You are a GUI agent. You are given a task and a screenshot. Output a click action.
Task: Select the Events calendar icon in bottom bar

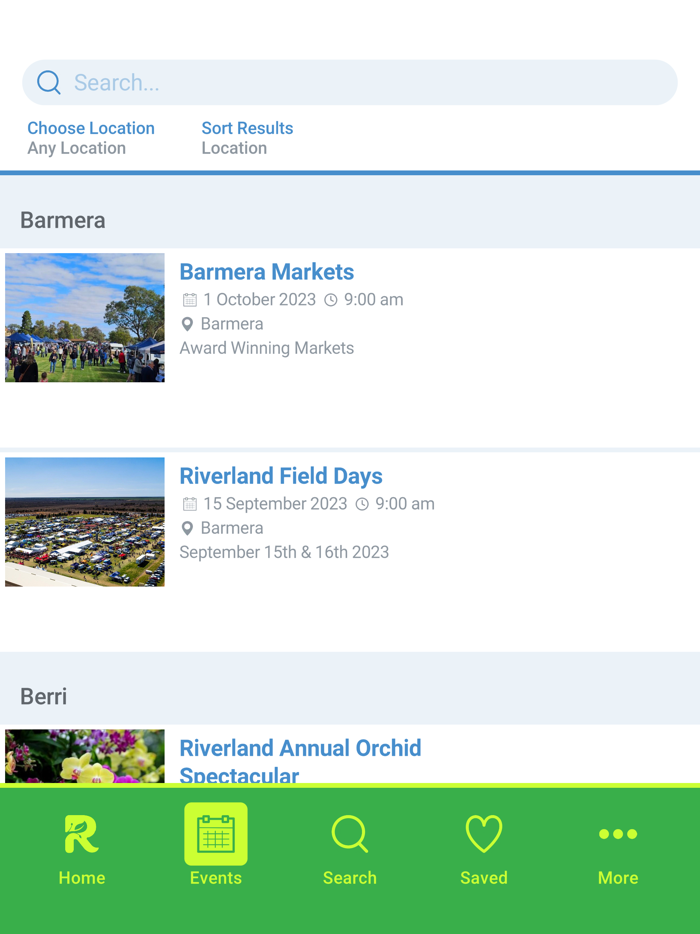click(216, 833)
